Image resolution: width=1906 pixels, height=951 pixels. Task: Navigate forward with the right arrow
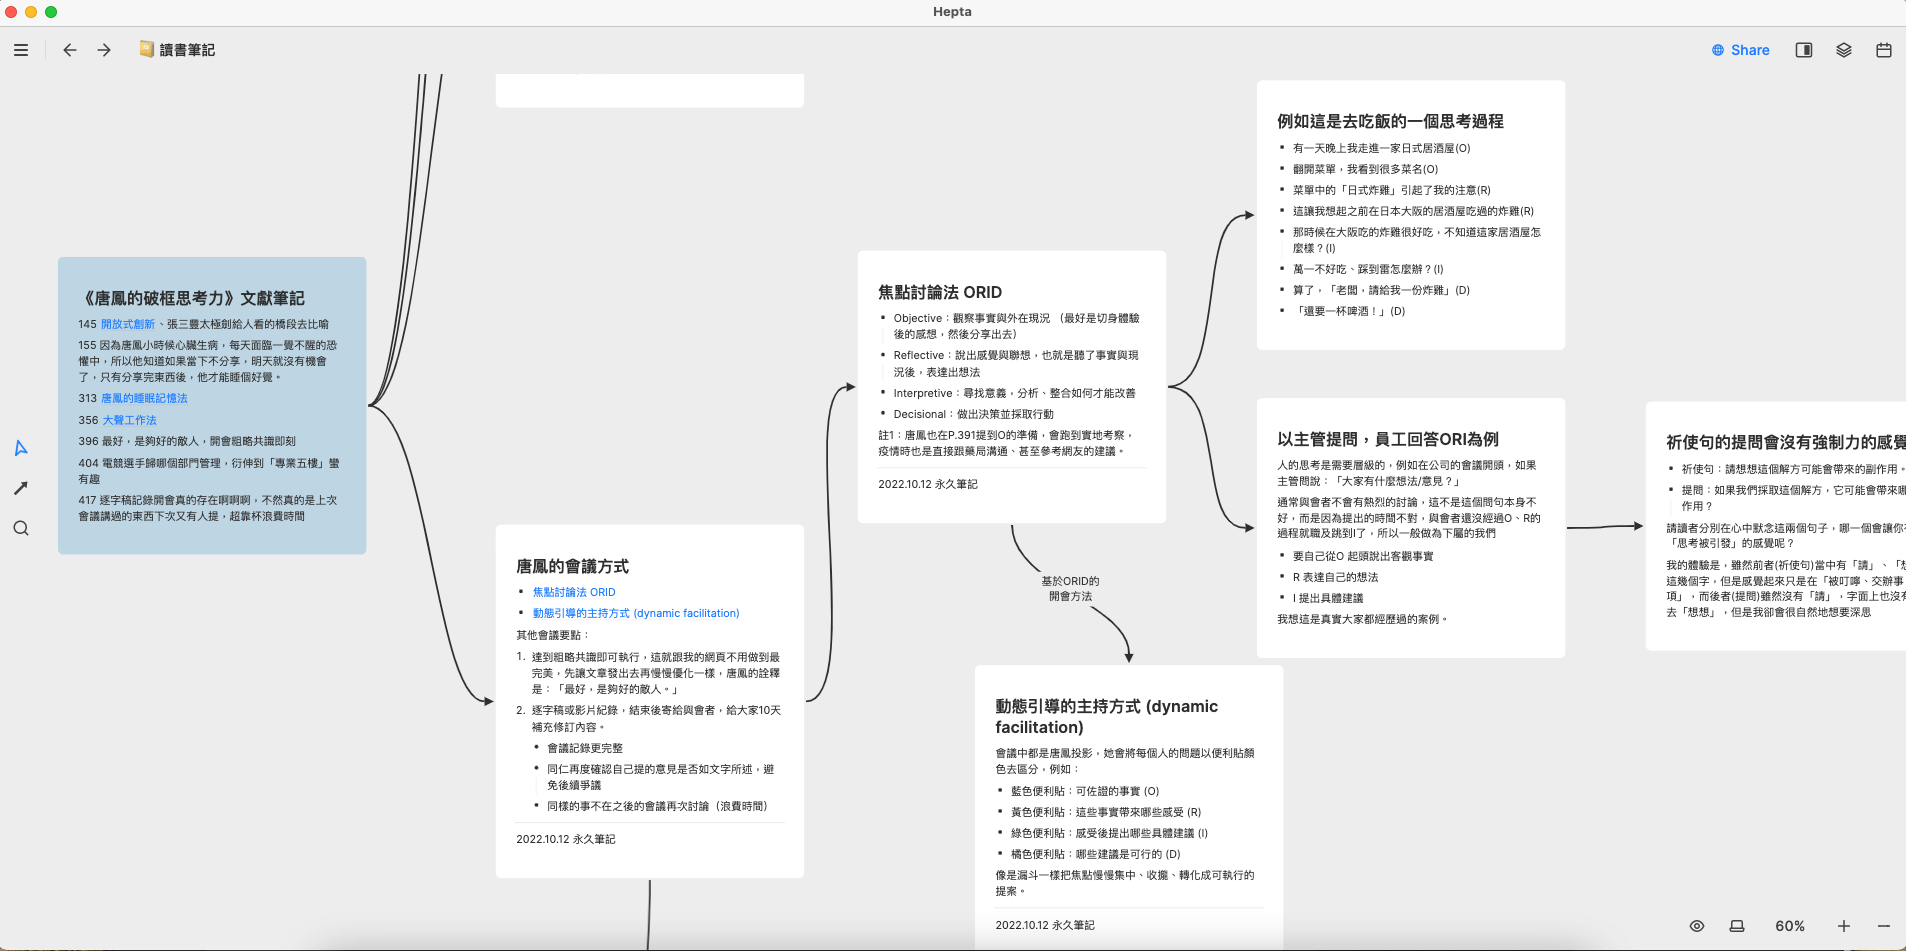103,50
